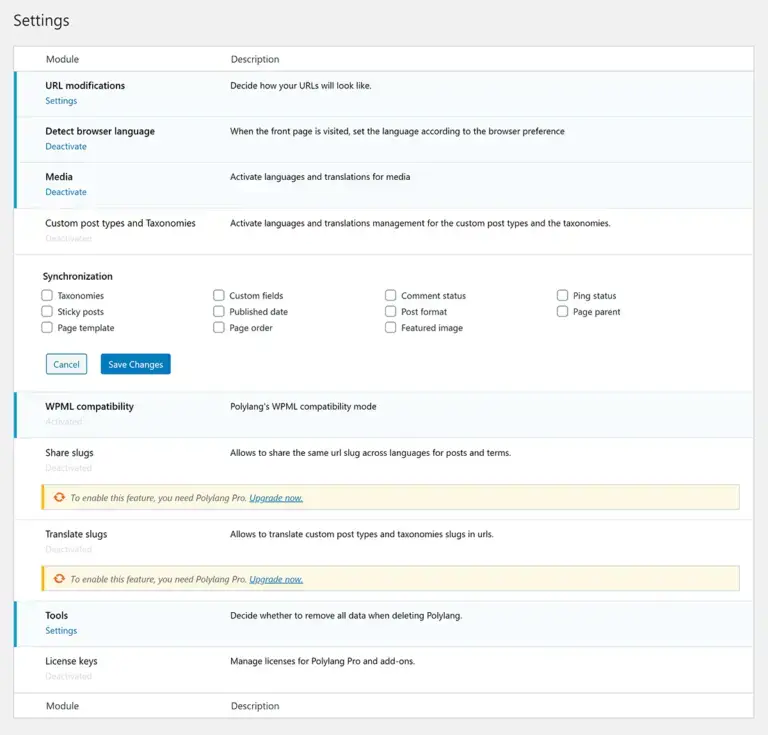Click 'Polylang's WPML compatibility mode' description
The image size is (768, 735).
(303, 406)
